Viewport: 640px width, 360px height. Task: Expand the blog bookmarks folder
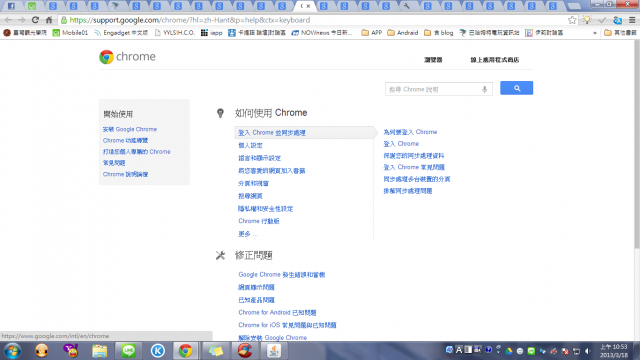pos(438,33)
